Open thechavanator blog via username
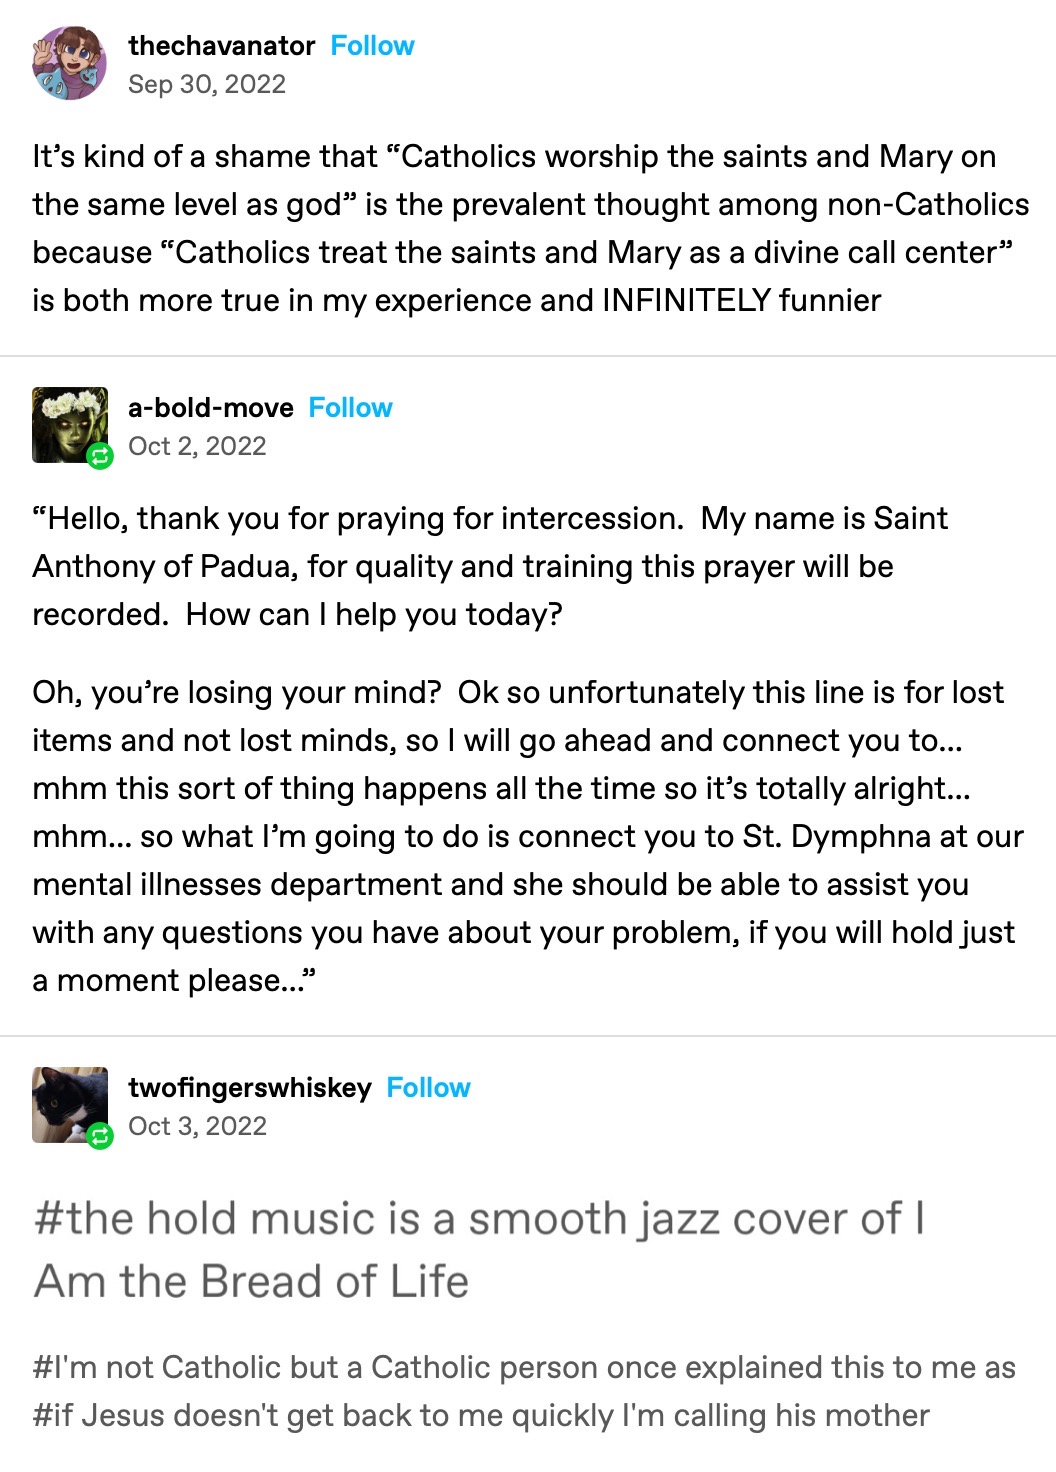1056x1472 pixels. click(221, 46)
